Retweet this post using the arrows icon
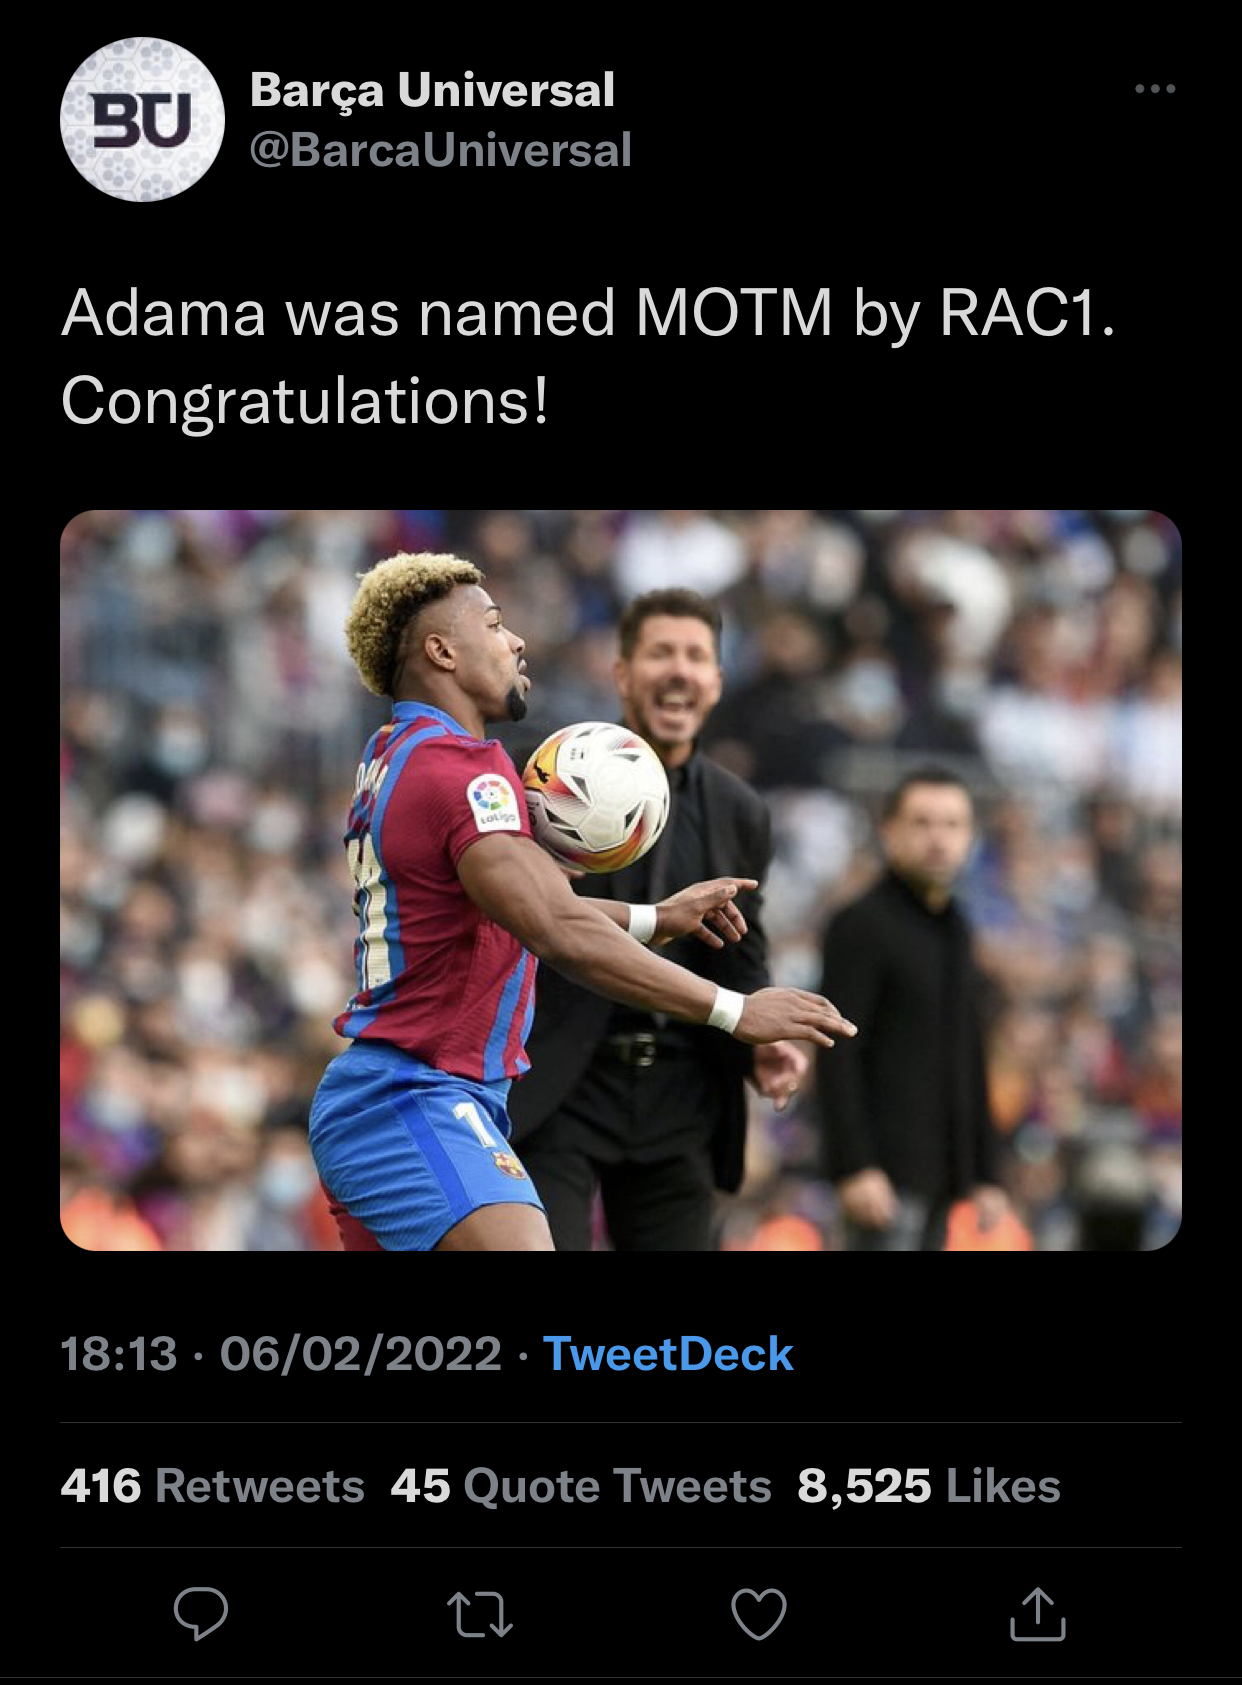1242x1685 pixels. pyautogui.click(x=480, y=1614)
